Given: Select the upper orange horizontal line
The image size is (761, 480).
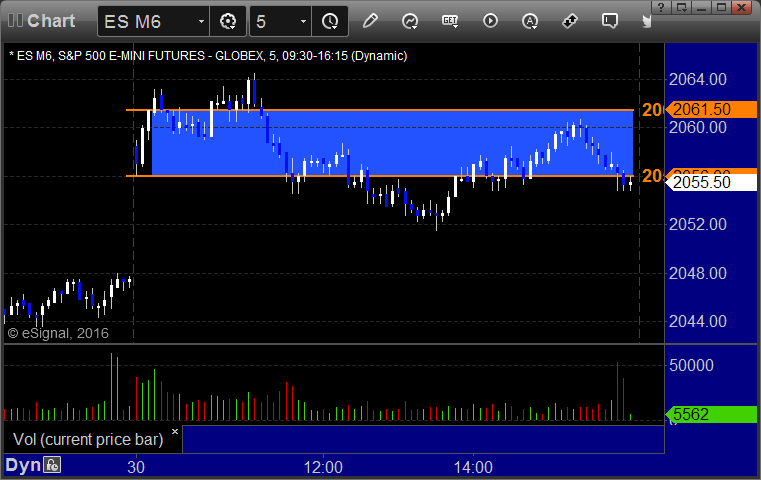Looking at the screenshot, I should pos(380,110).
